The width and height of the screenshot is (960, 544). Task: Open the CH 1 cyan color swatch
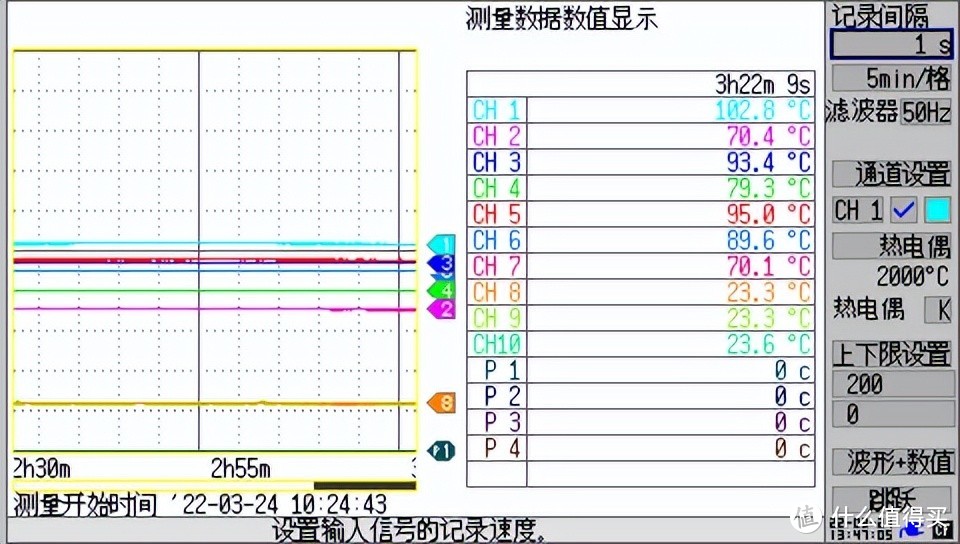click(x=937, y=211)
